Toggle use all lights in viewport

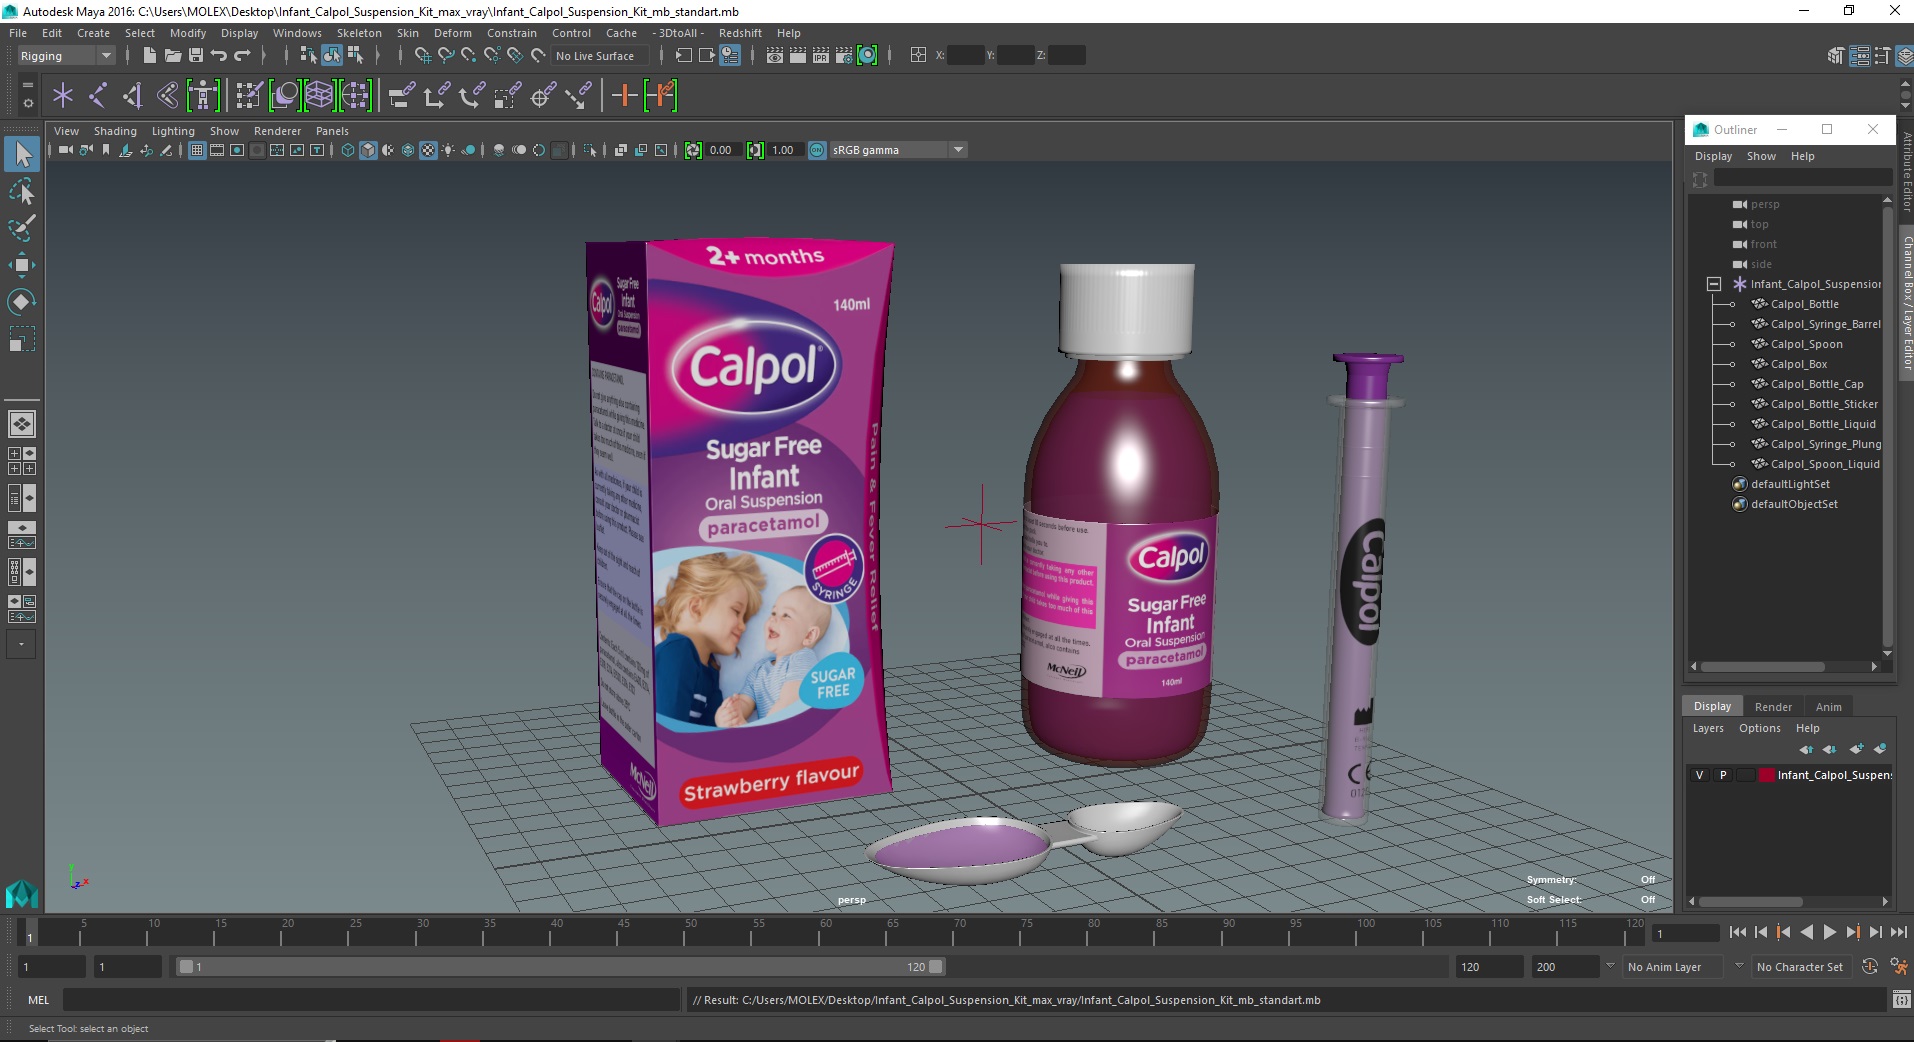(448, 150)
